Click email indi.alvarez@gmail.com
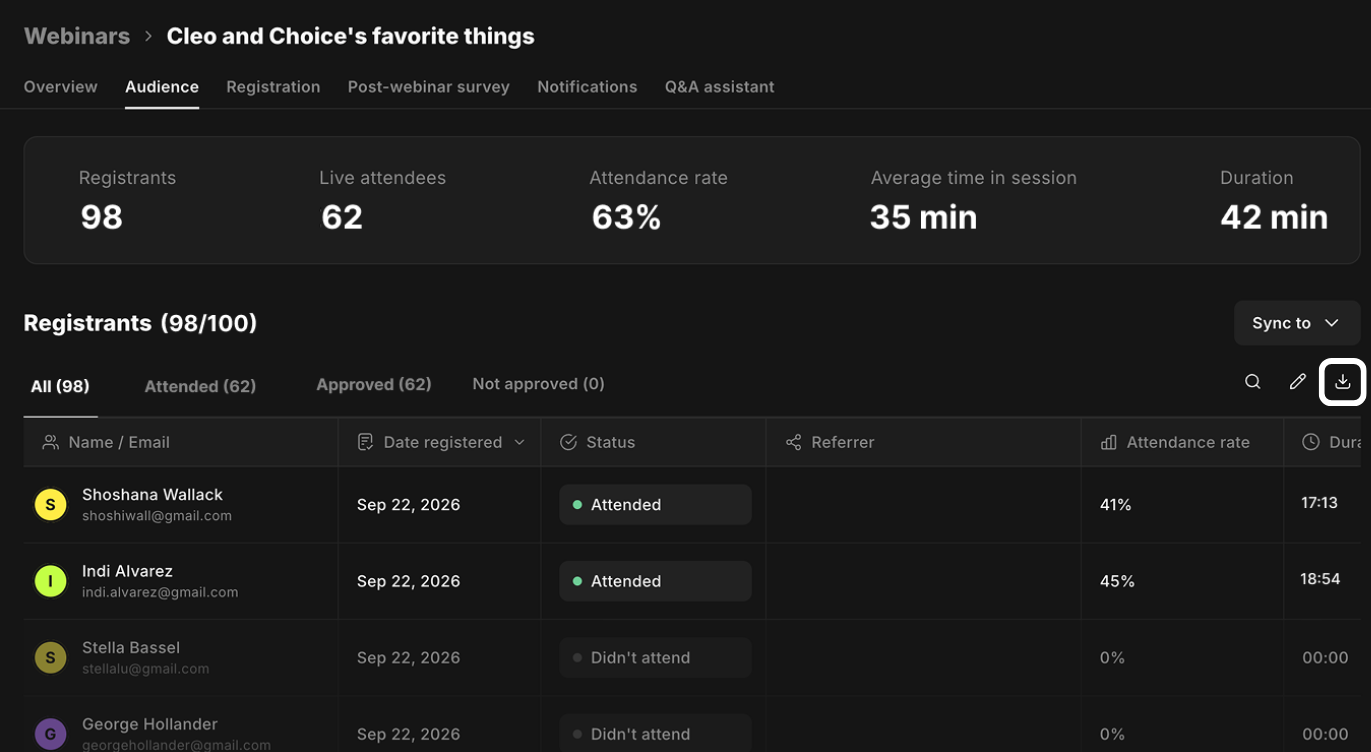The image size is (1371, 752). click(160, 592)
